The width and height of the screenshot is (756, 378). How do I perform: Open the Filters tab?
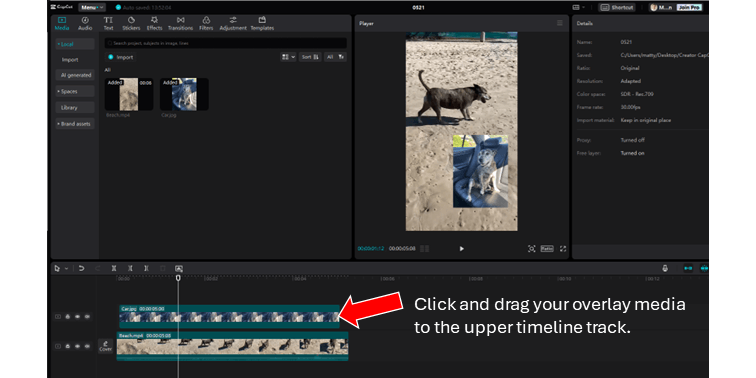[206, 24]
